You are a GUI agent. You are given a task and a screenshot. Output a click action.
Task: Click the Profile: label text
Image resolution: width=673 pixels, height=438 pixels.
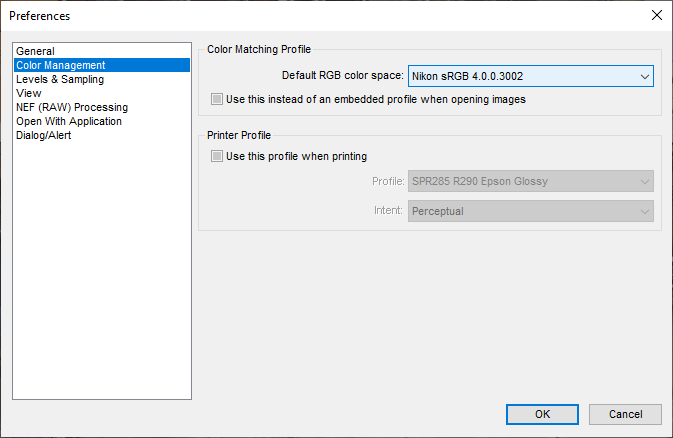tap(388, 181)
